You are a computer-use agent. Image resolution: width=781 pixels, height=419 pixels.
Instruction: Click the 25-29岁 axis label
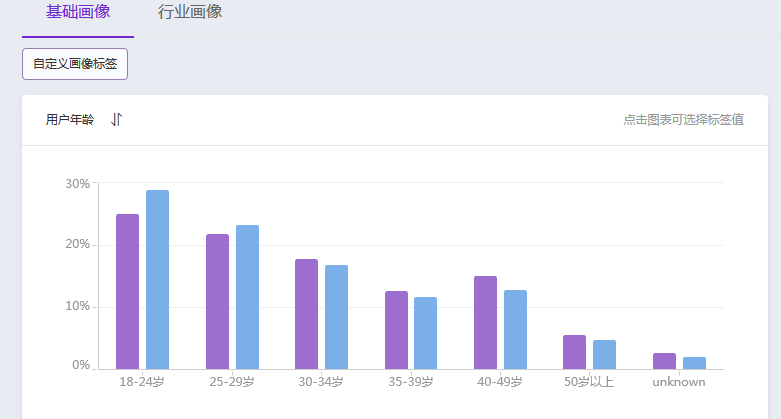(x=232, y=382)
